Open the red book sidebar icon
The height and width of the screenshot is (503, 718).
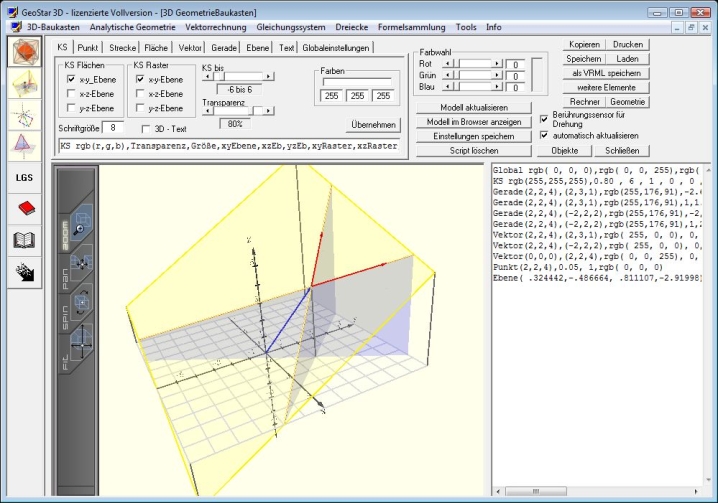click(x=24, y=208)
